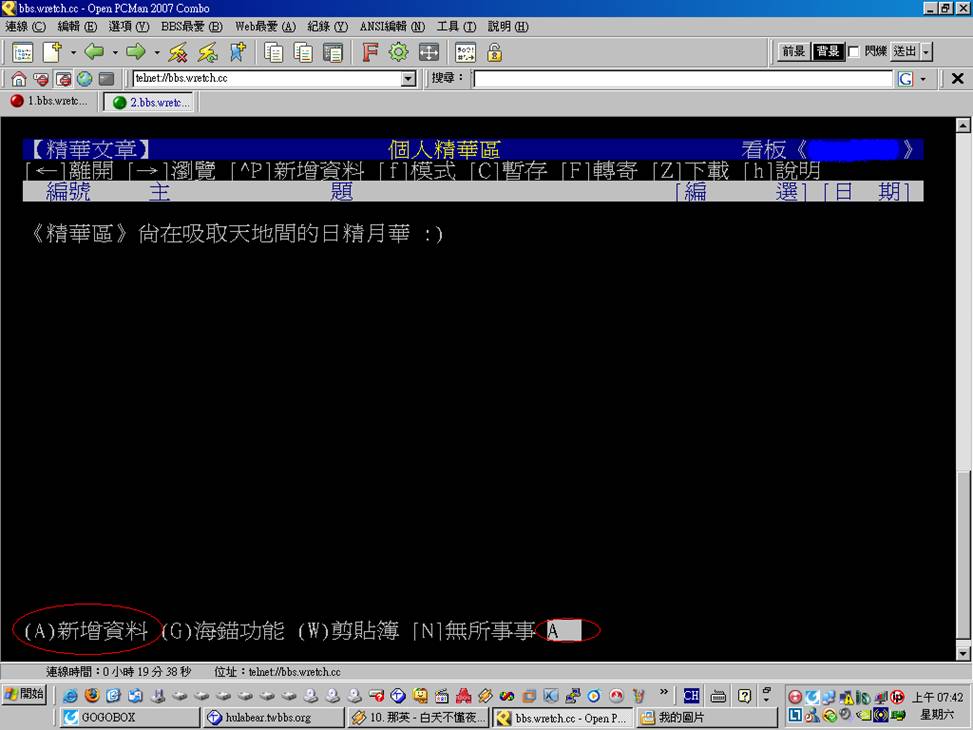Click the green forward arrow icon
This screenshot has width=973, height=730.
tap(136, 52)
